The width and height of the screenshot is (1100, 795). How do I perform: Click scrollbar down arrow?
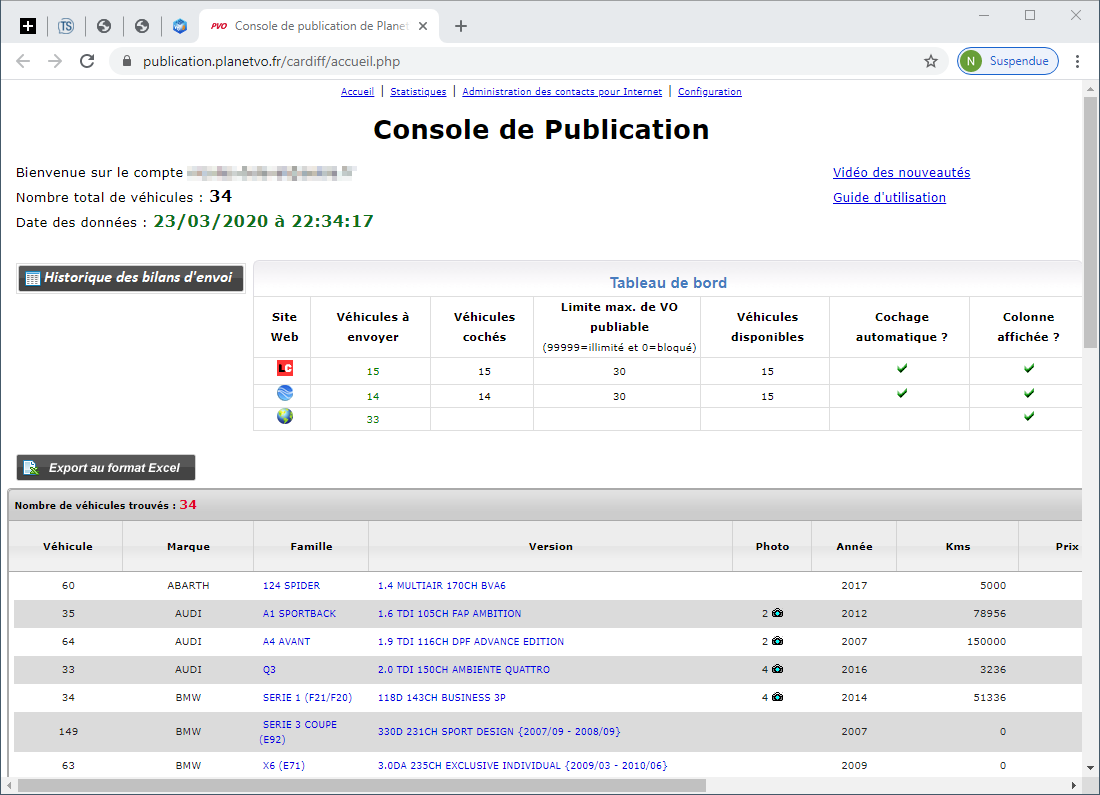coord(1090,768)
